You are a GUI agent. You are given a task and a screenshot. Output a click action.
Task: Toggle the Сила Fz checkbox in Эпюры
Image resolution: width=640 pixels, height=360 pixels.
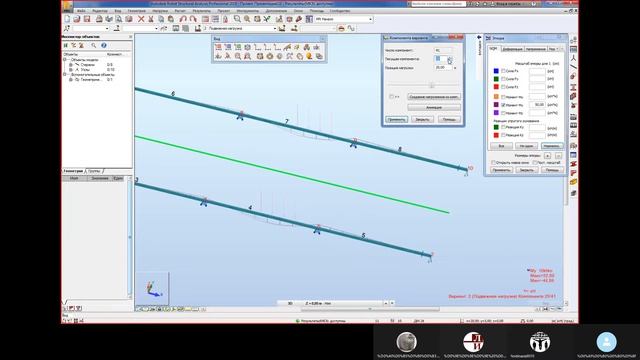503,87
